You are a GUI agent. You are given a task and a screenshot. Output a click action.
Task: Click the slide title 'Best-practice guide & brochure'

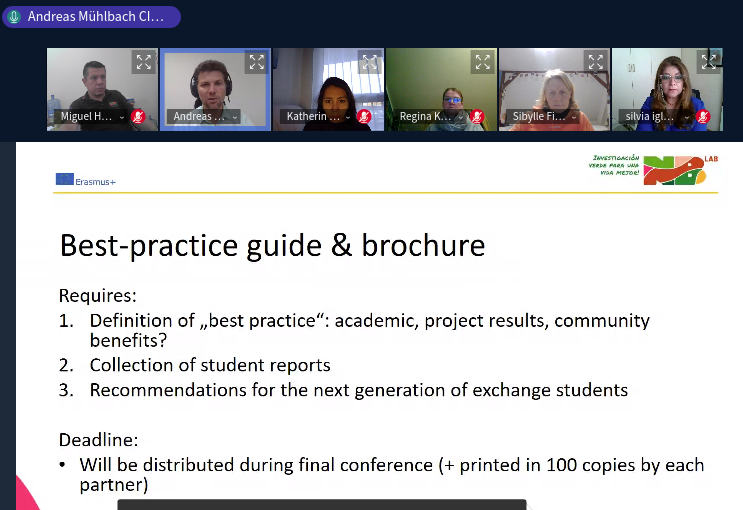[x=272, y=246]
